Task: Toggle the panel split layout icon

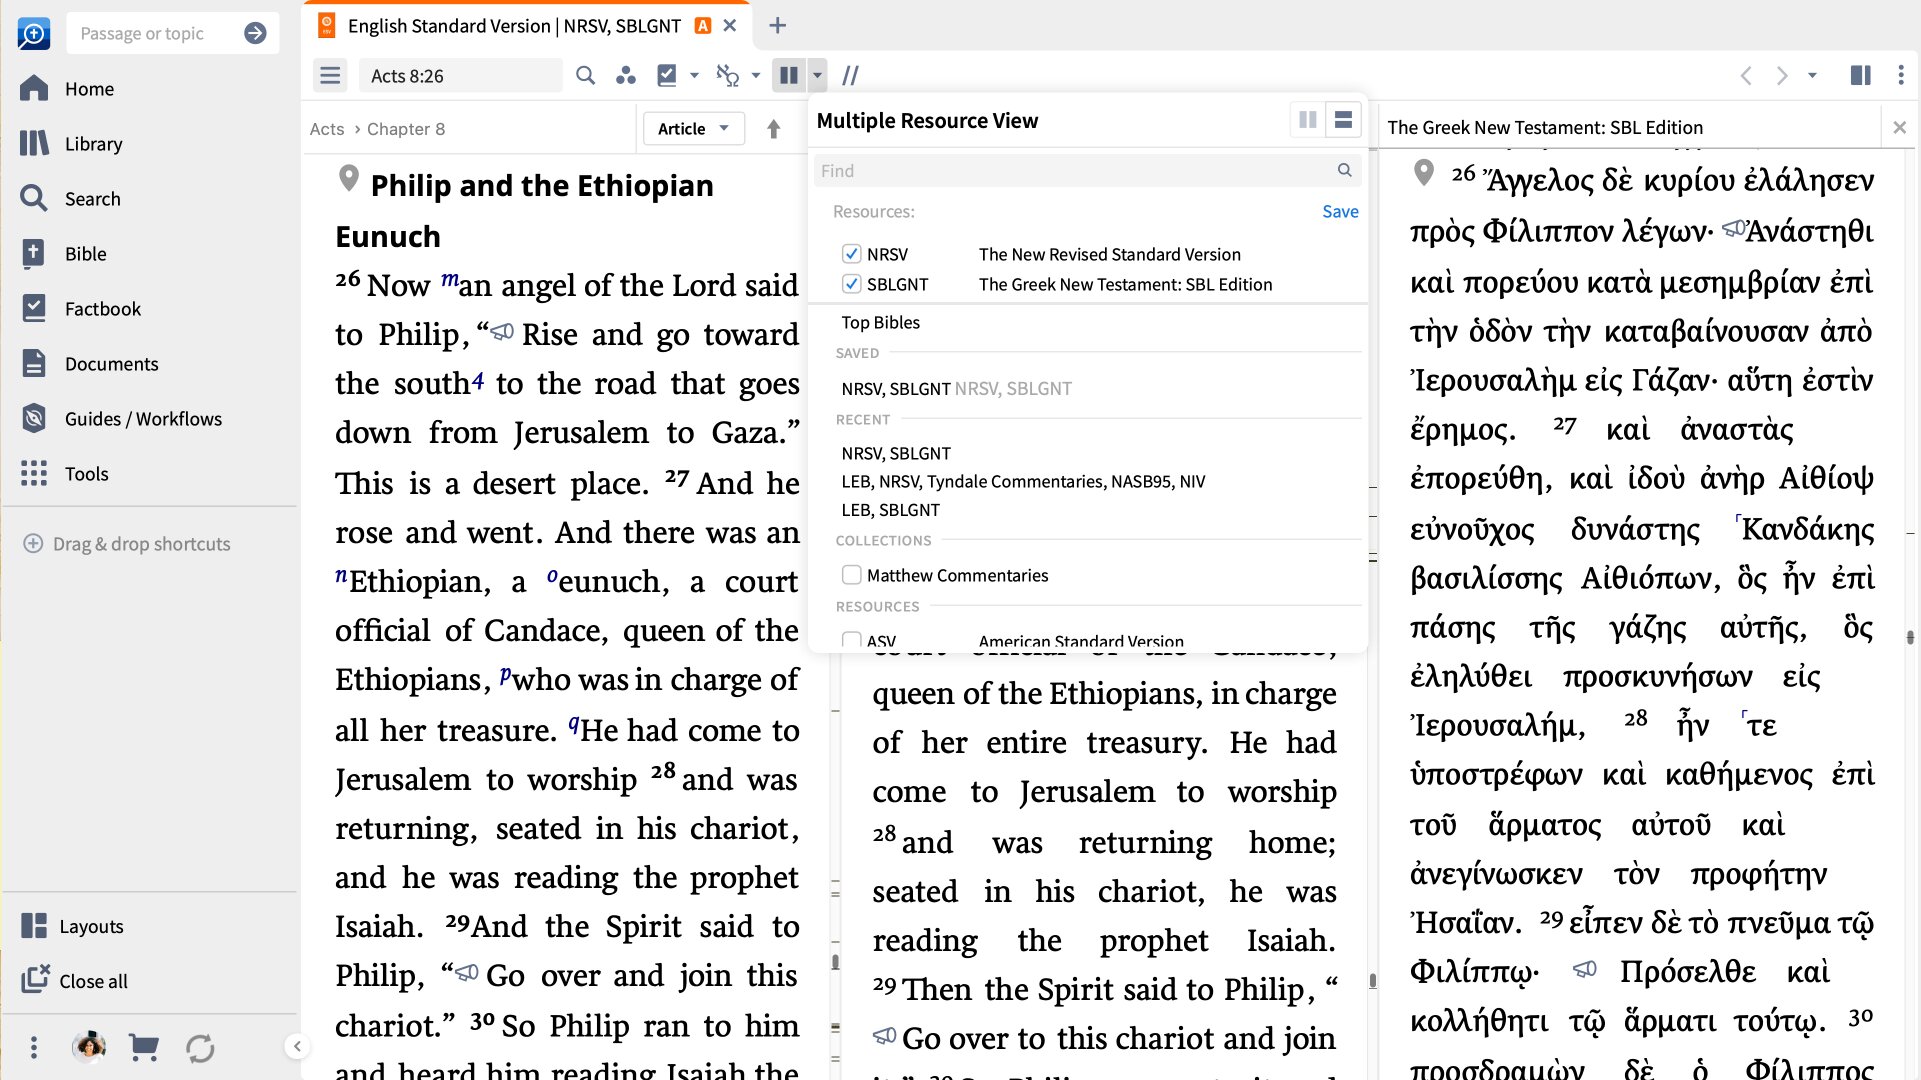Action: point(1861,75)
